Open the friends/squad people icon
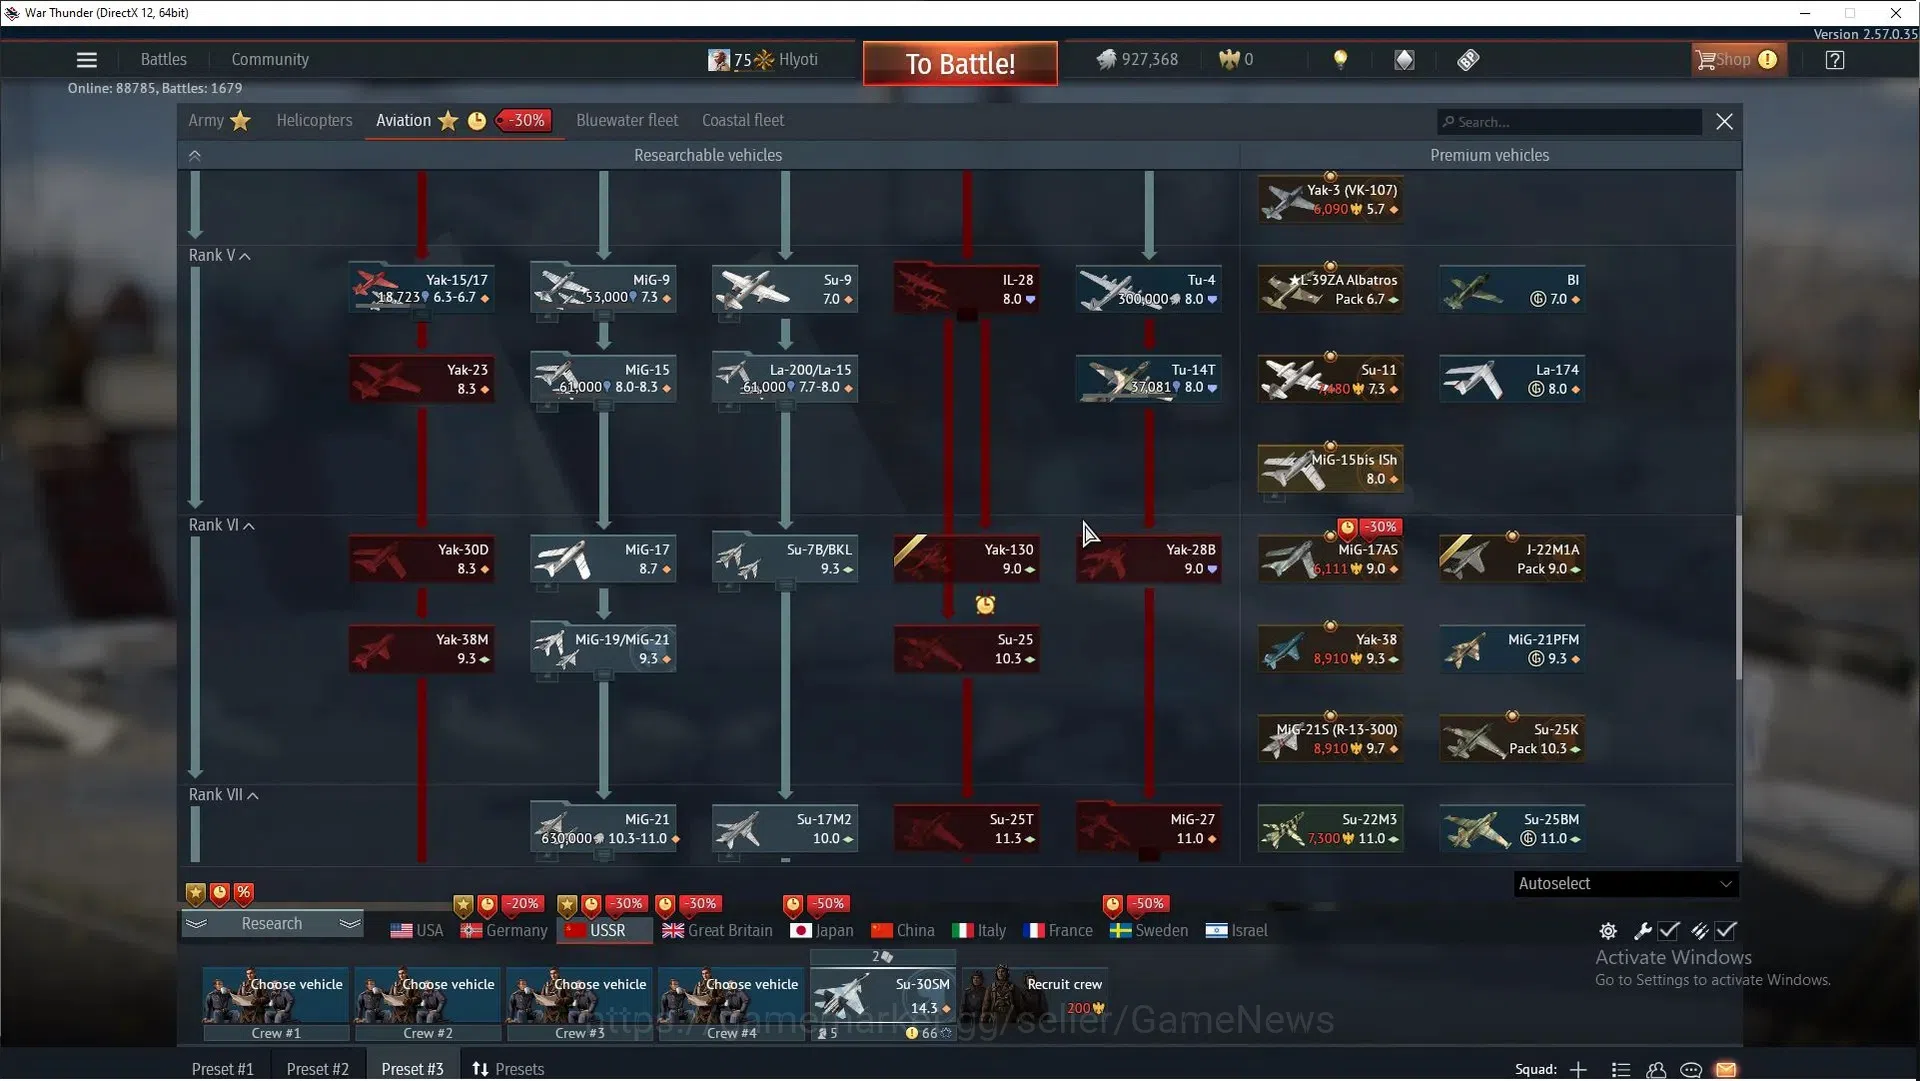1920x1081 pixels. (x=1656, y=1070)
